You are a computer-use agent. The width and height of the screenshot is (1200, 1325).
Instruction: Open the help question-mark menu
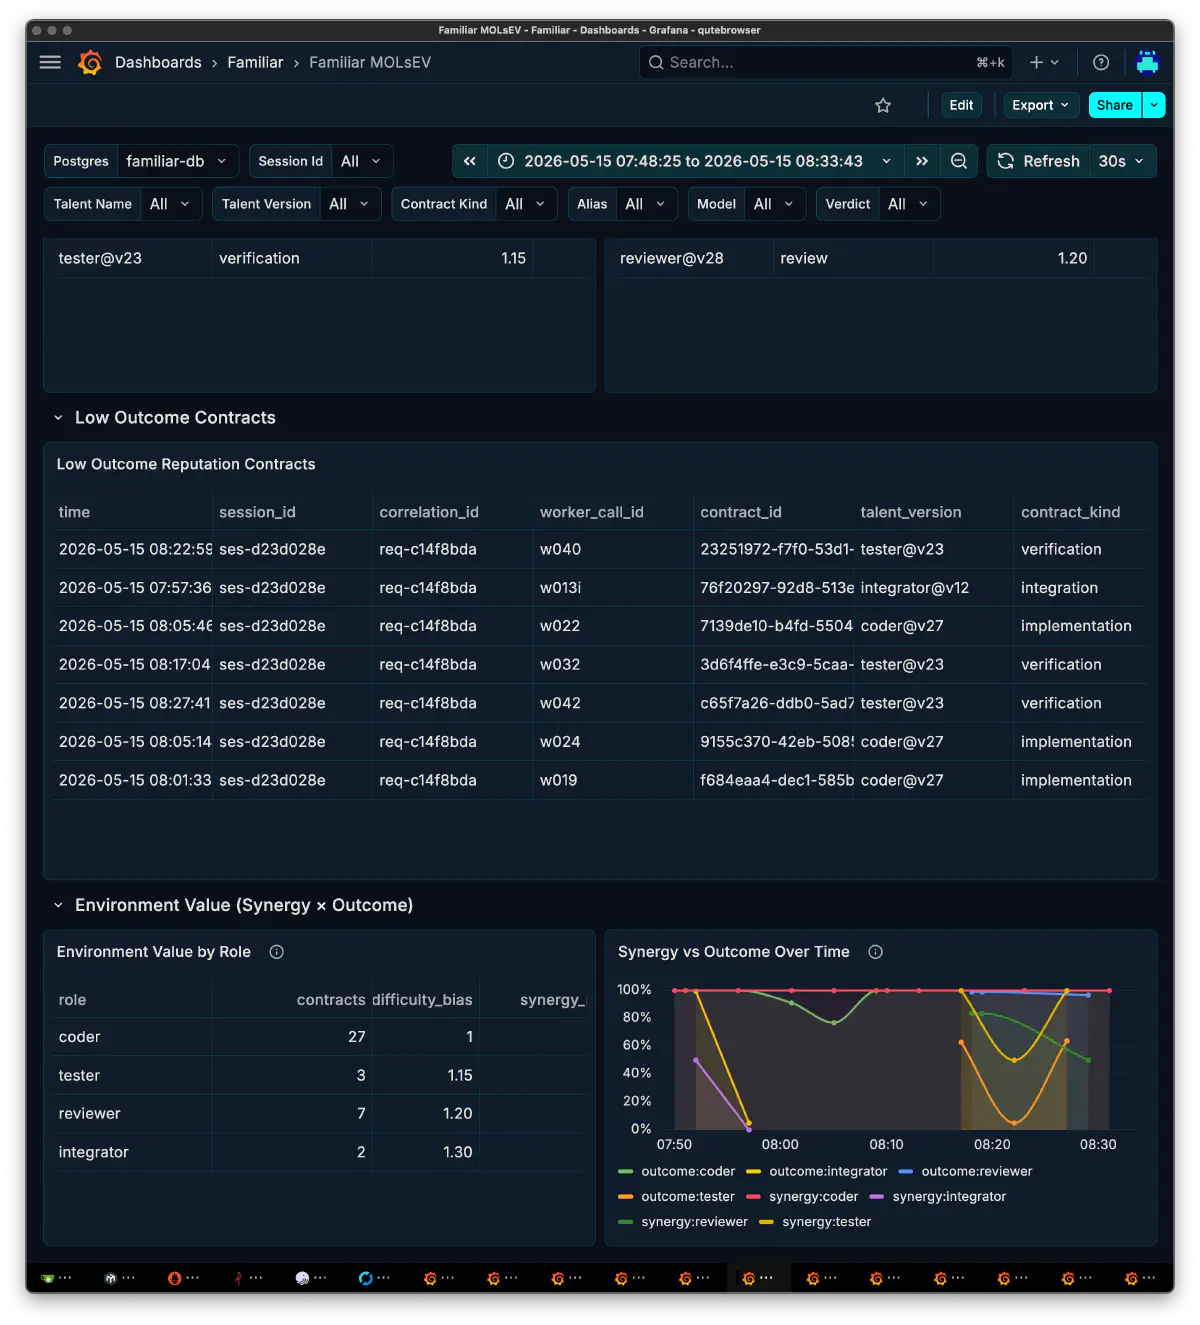[x=1101, y=62]
